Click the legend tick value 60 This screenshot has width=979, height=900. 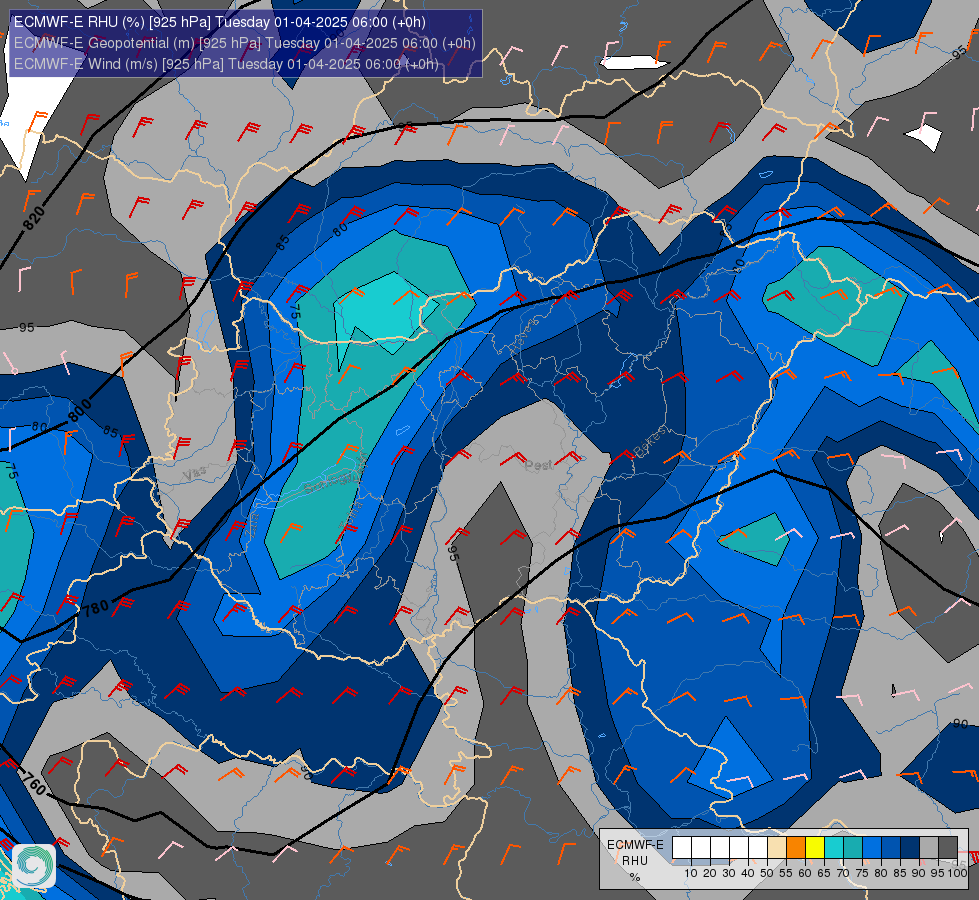(805, 873)
